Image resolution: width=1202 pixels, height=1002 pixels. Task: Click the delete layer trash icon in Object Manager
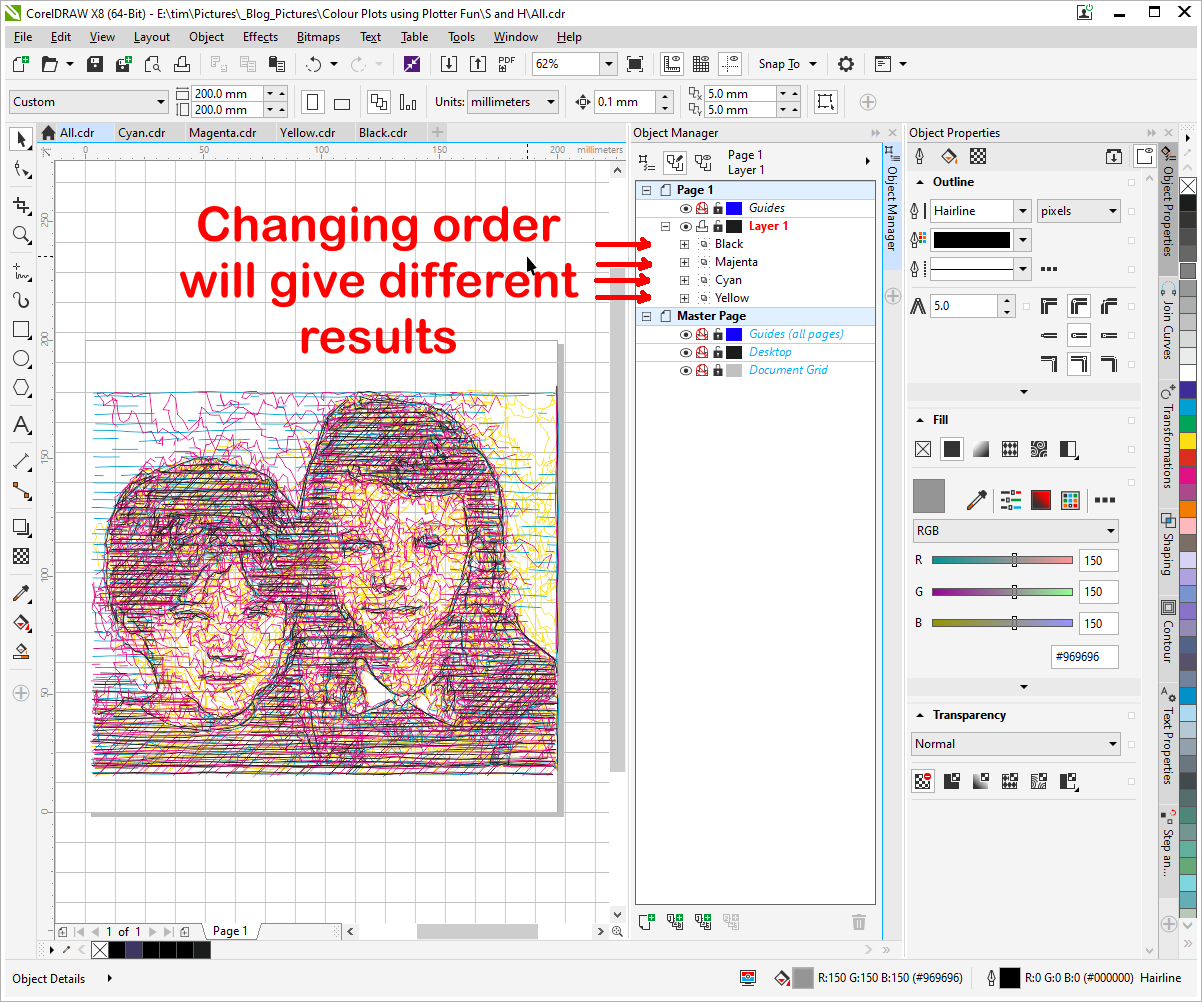coord(859,921)
